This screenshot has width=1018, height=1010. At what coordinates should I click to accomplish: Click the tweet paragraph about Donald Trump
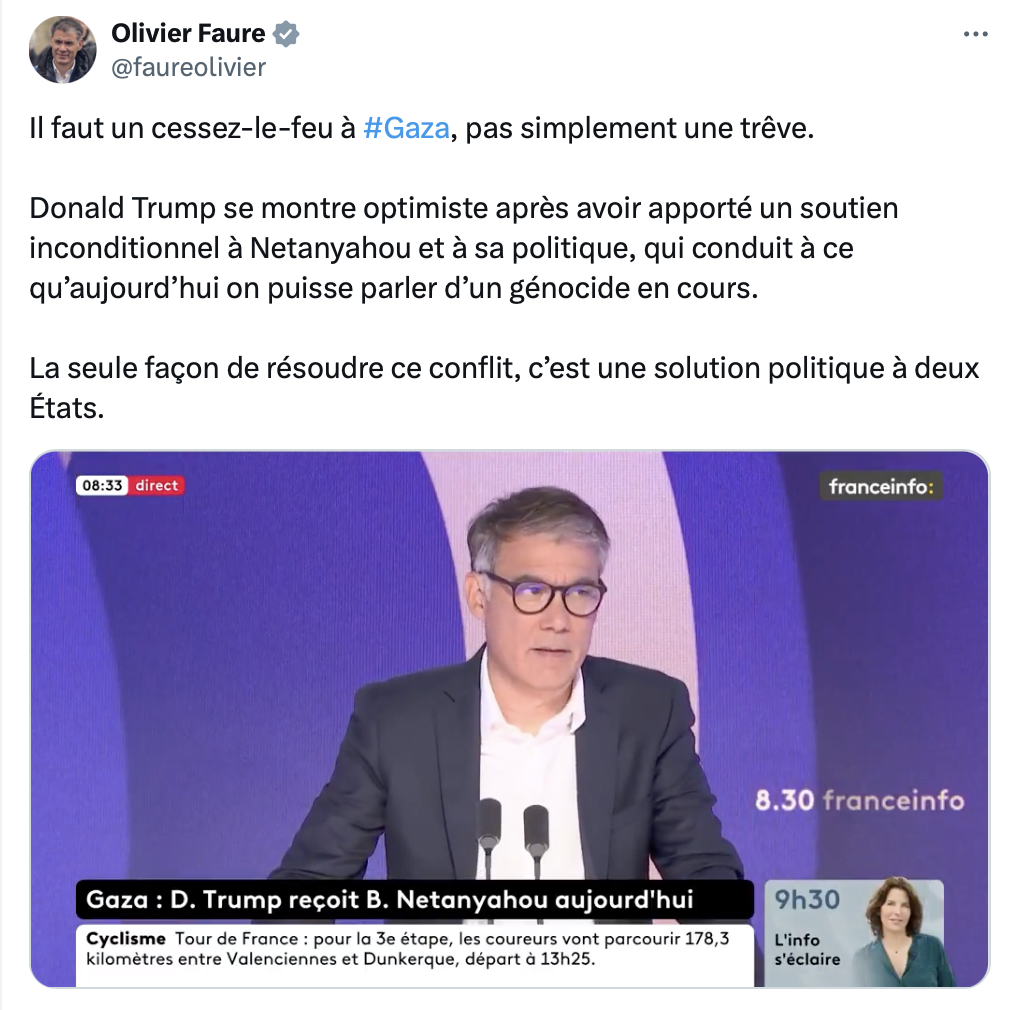point(464,248)
